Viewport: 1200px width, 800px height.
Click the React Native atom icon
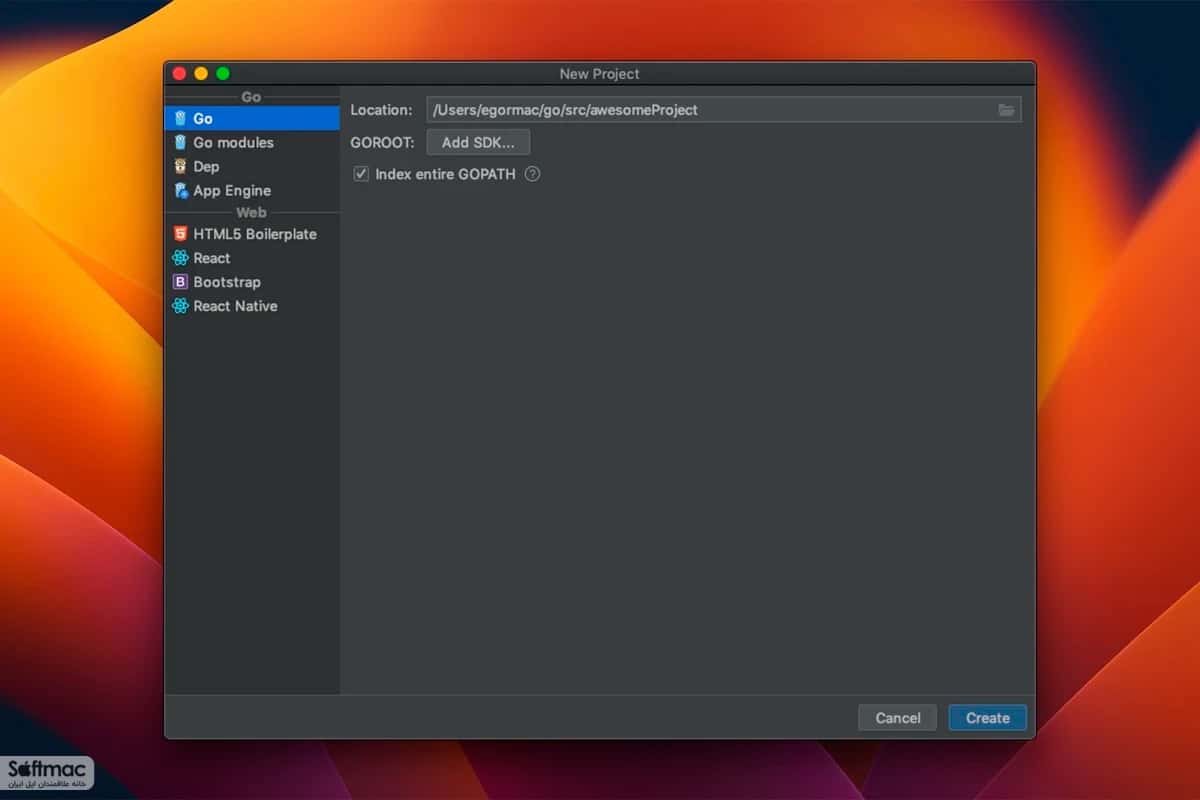coord(180,306)
